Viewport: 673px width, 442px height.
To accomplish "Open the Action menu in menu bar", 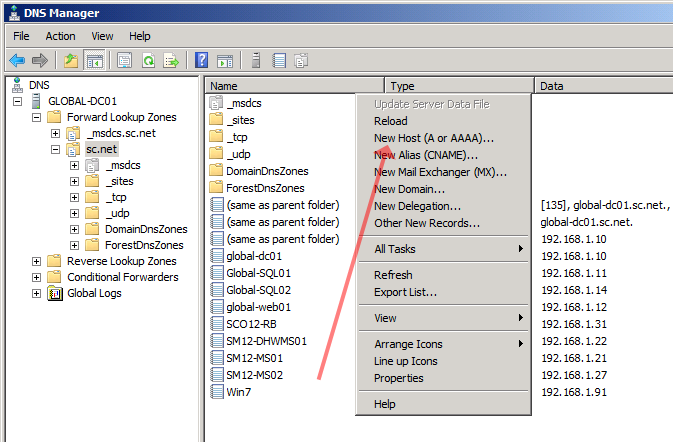I will (x=60, y=35).
